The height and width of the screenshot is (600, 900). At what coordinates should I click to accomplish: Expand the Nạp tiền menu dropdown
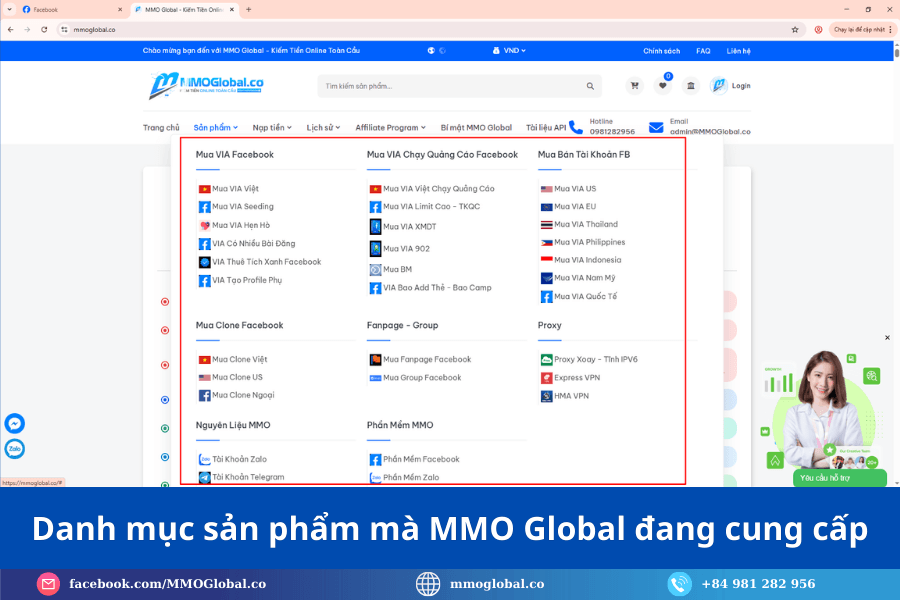coord(272,128)
